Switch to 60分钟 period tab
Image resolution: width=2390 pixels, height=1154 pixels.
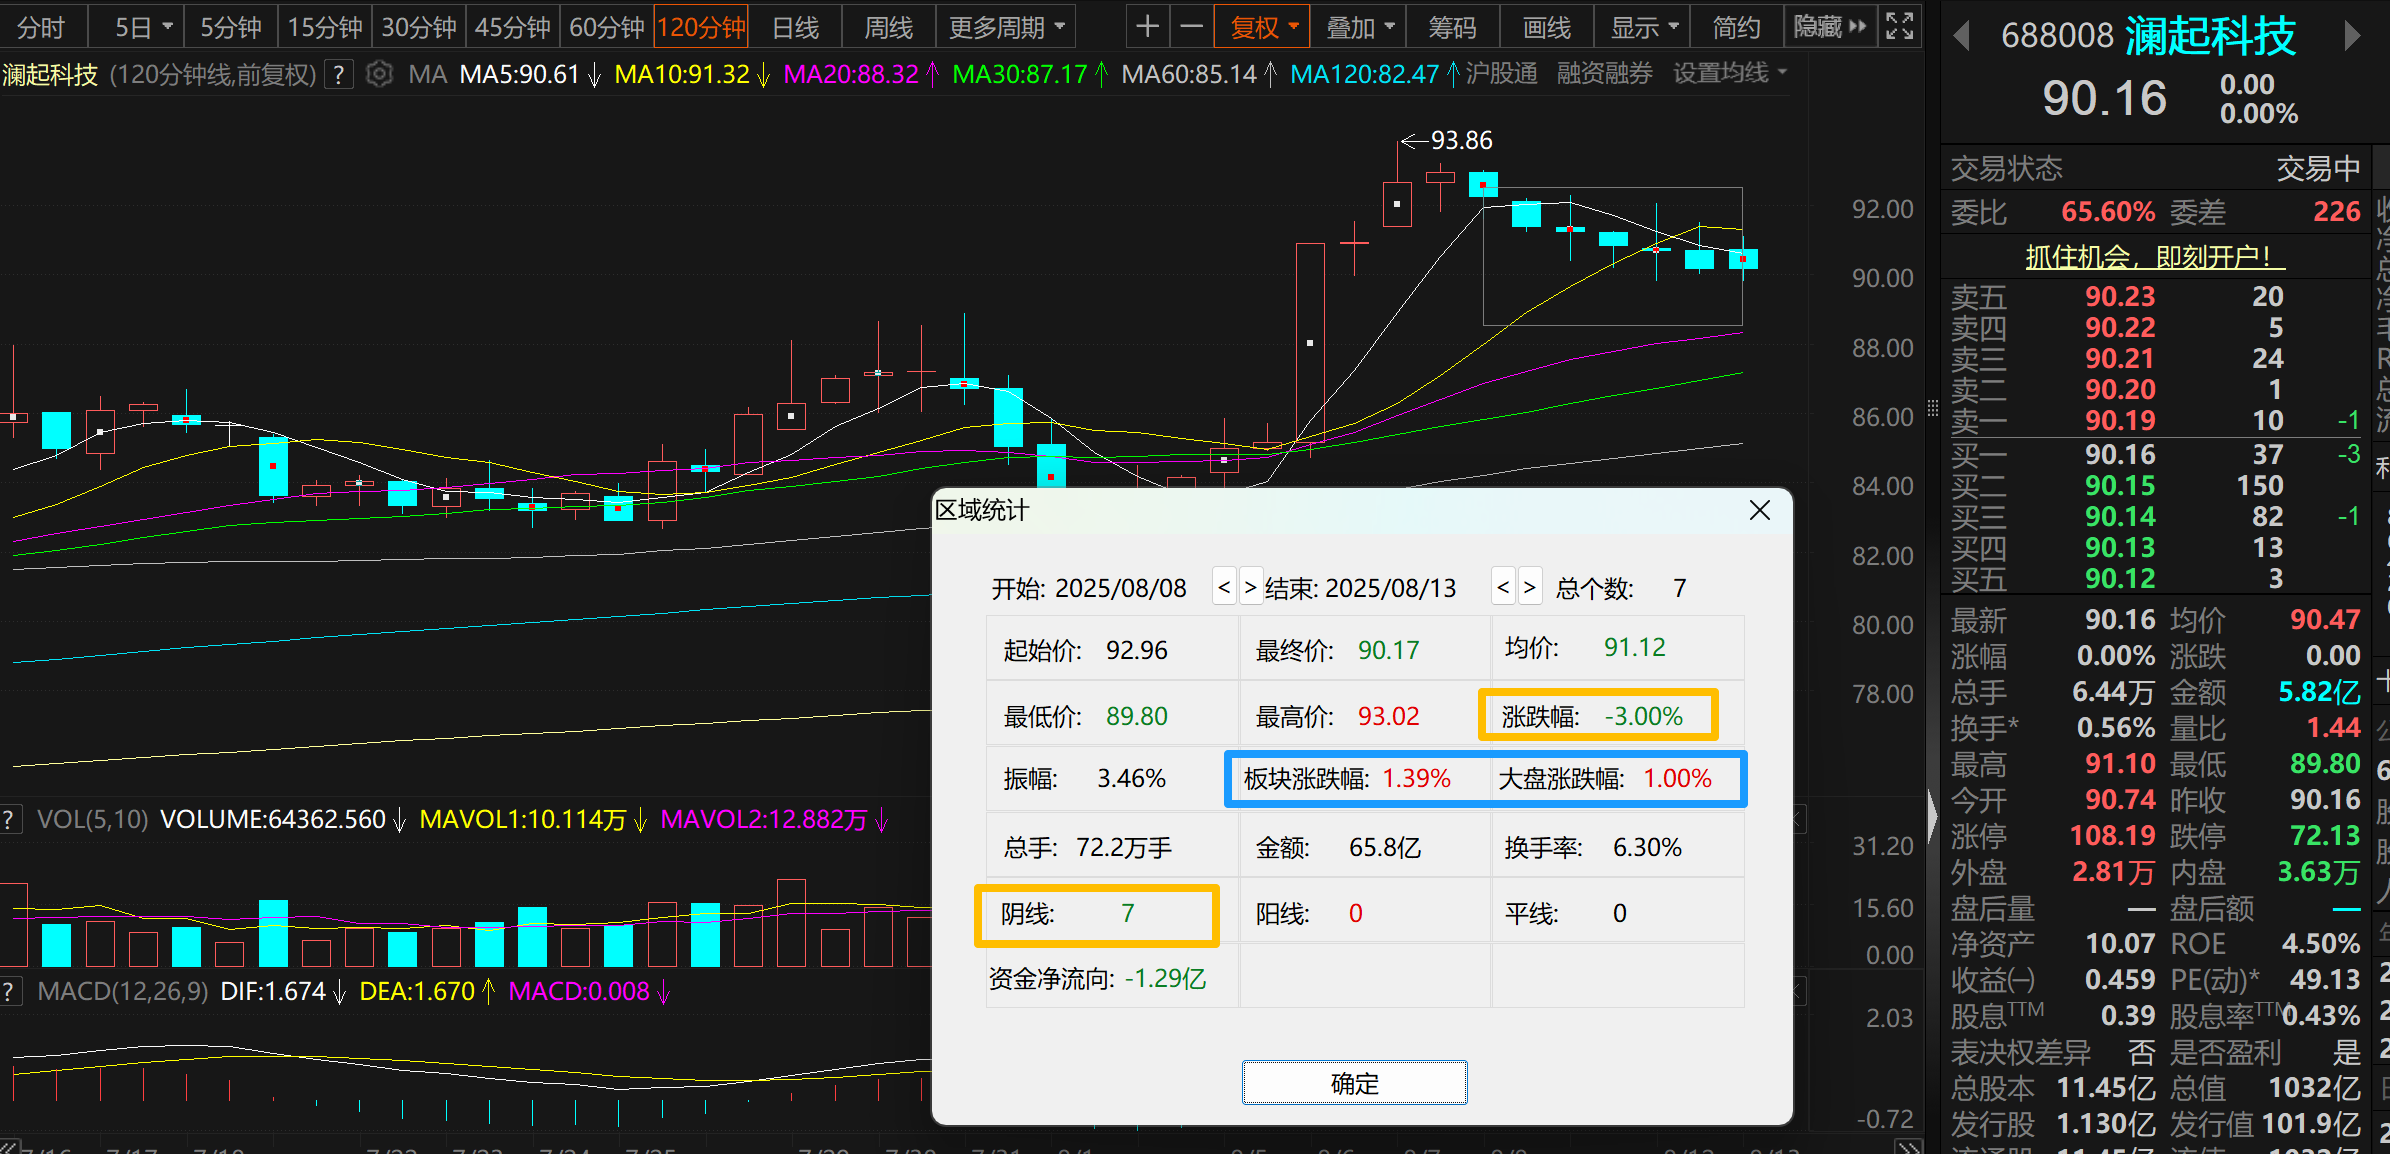606,27
